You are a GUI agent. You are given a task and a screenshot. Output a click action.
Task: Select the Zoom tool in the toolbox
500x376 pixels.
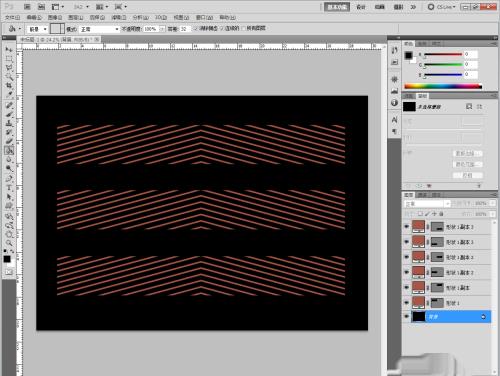(9, 243)
